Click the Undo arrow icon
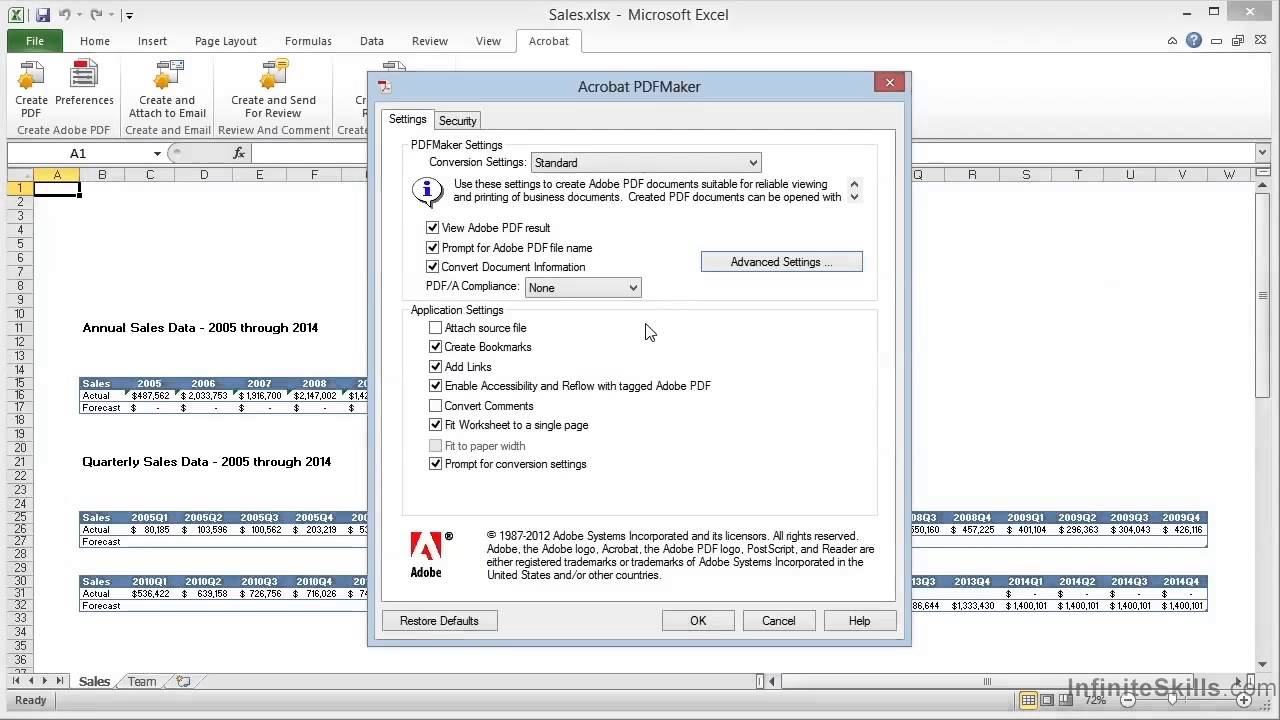This screenshot has width=1280, height=720. click(x=64, y=15)
